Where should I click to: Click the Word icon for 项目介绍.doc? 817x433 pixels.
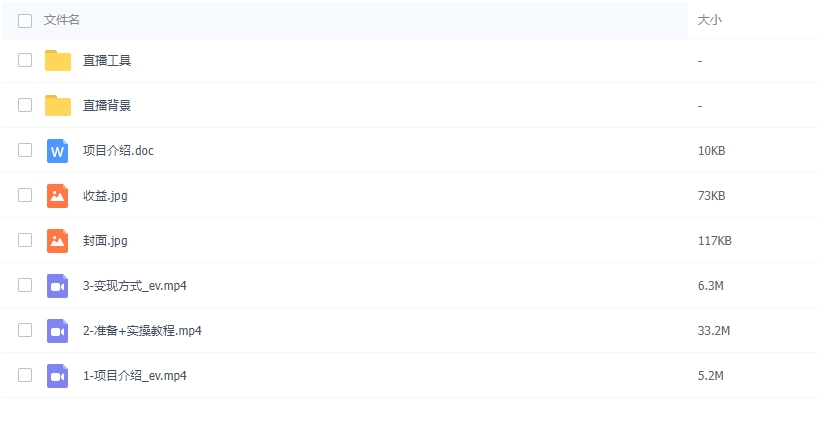57,151
